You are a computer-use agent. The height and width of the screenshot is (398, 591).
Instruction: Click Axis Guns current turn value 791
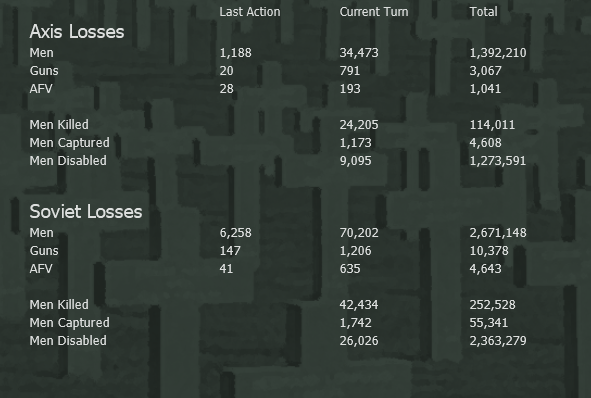pos(349,71)
